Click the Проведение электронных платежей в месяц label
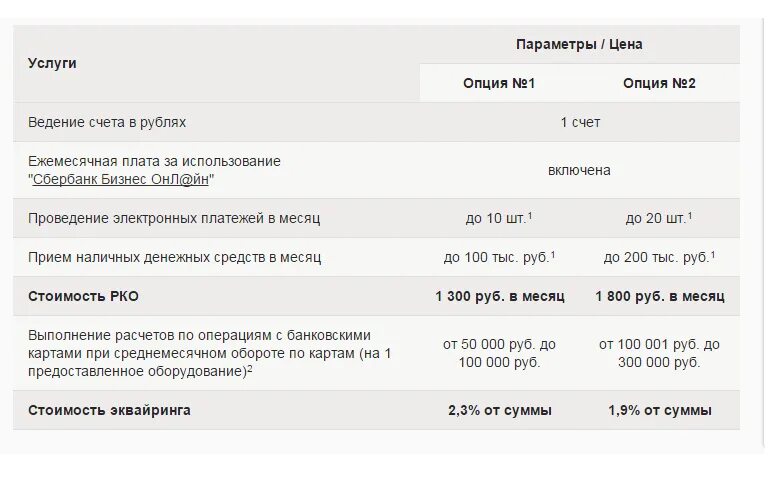This screenshot has height=500, width=770. (x=174, y=217)
